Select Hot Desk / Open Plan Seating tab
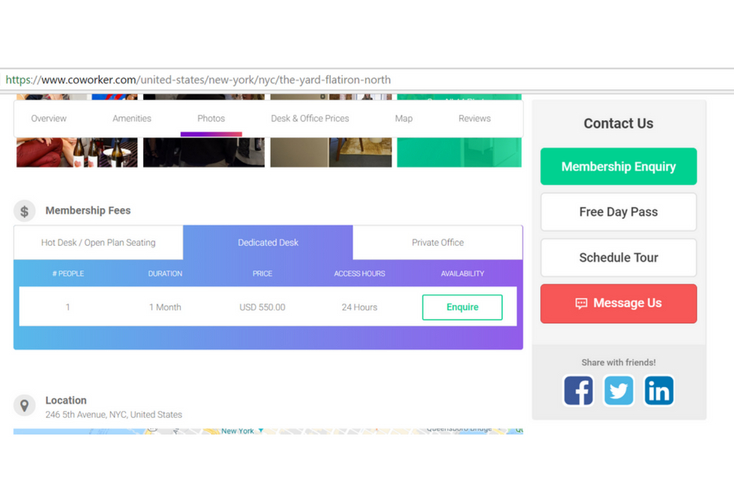734x501 pixels. tap(98, 243)
